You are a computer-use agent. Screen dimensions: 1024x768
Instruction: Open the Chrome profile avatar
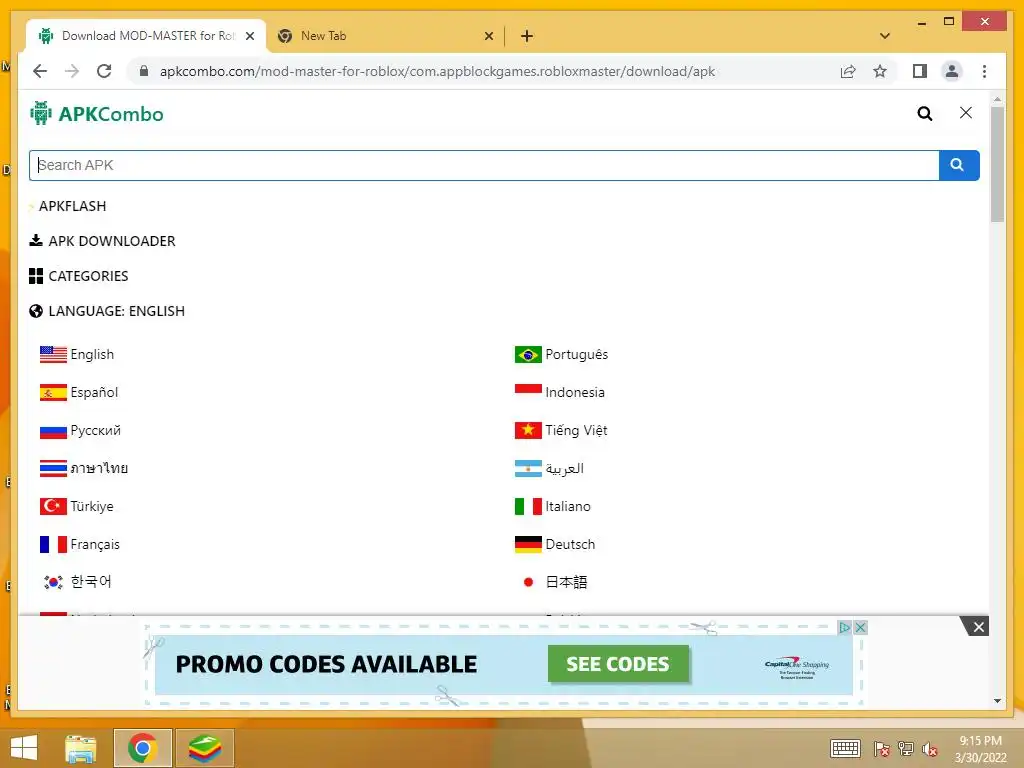[952, 71]
